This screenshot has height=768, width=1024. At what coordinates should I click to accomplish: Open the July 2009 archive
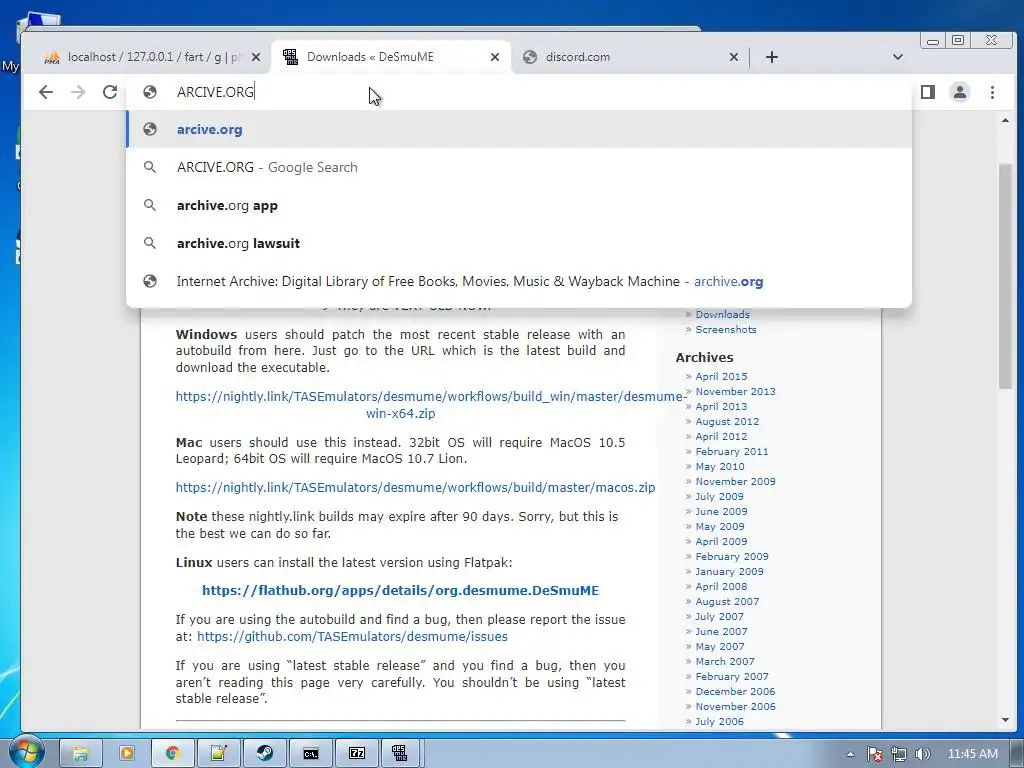point(719,496)
